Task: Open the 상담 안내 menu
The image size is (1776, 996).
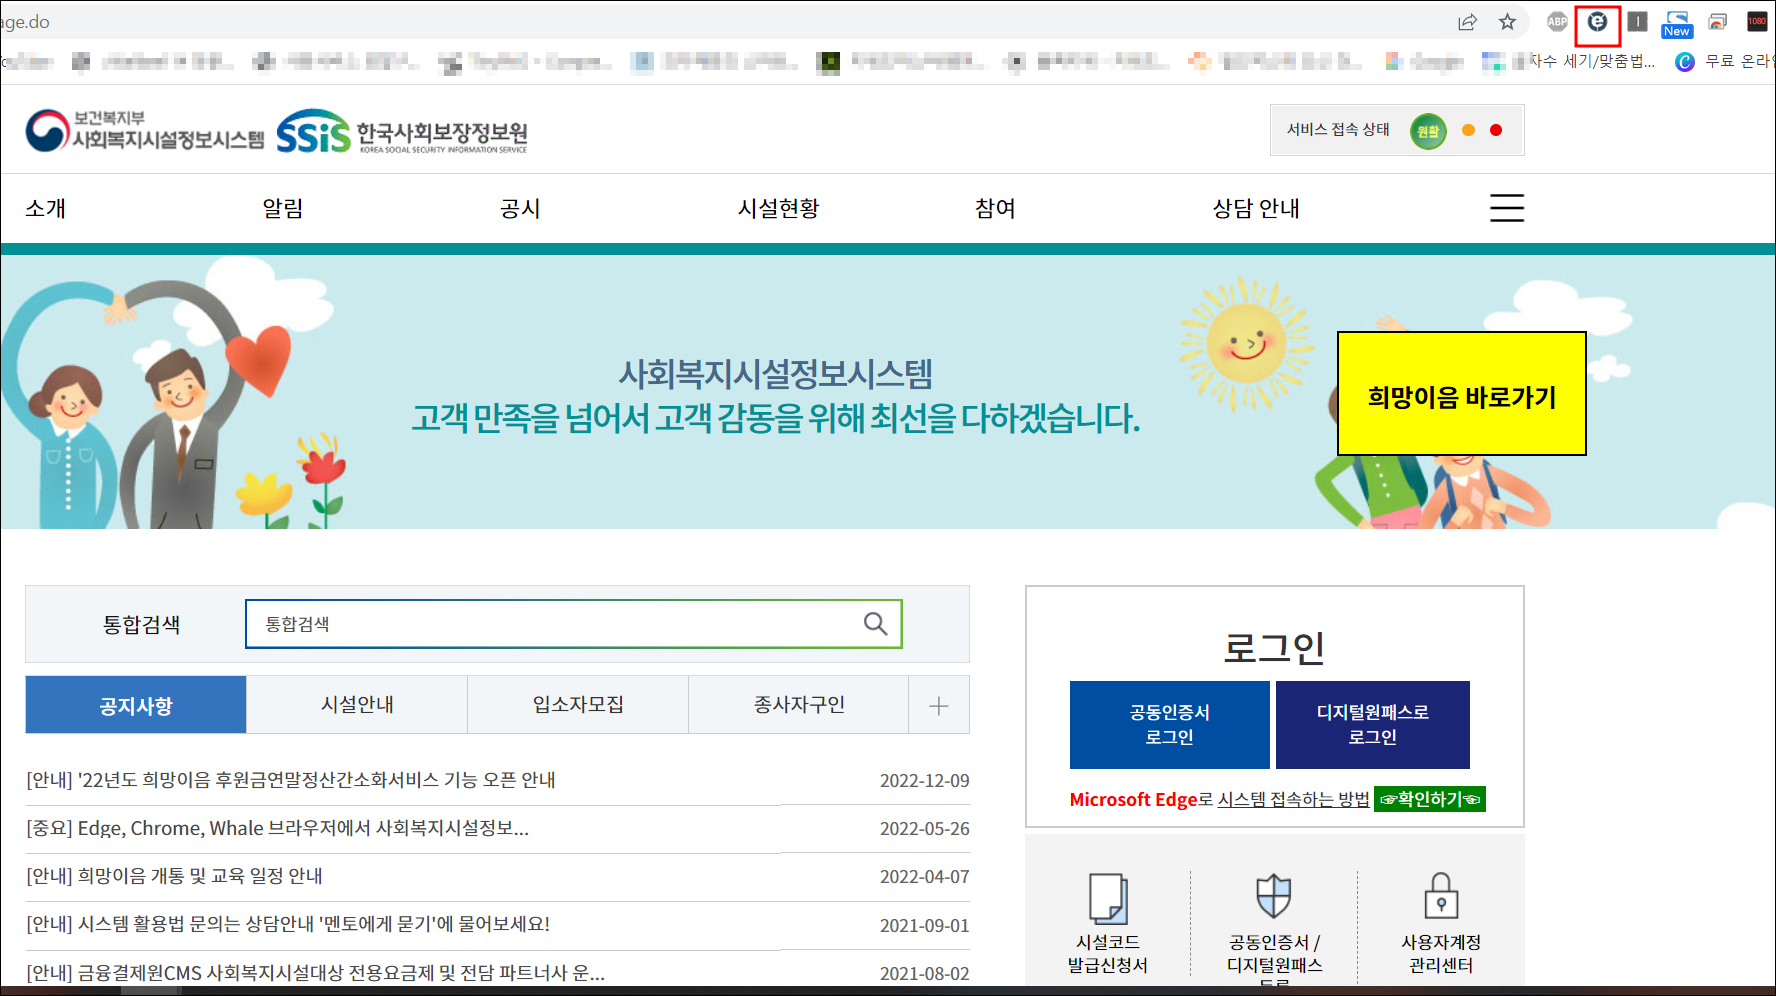Action: 1256,208
